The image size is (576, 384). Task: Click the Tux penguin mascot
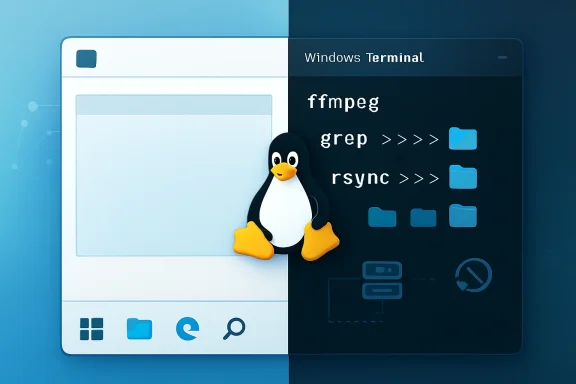point(286,197)
